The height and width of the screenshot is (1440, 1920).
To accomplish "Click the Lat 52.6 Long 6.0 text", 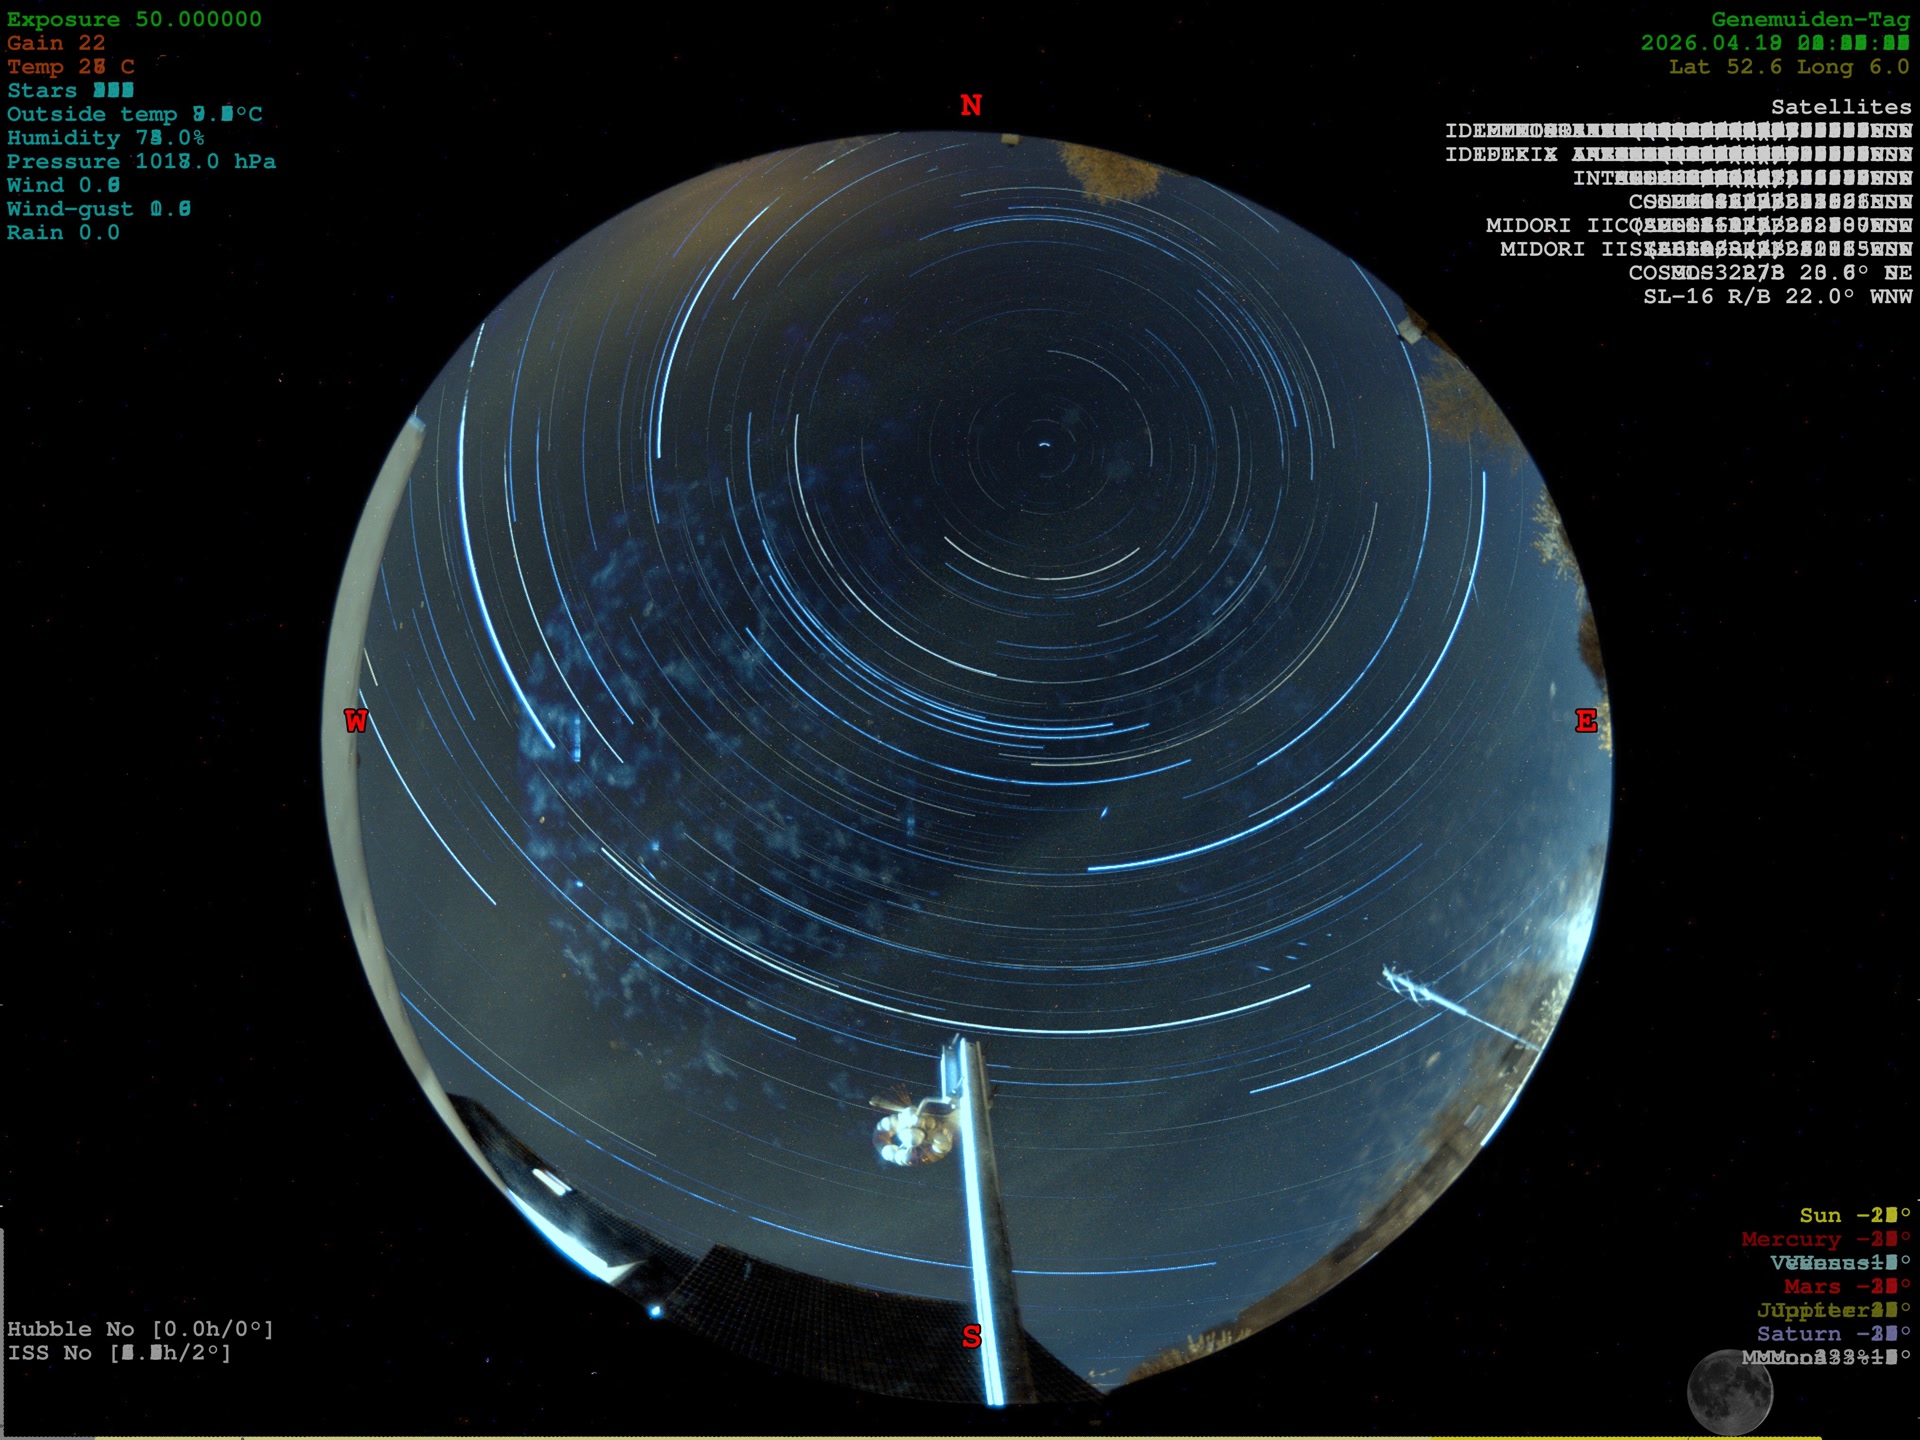I will point(1788,67).
